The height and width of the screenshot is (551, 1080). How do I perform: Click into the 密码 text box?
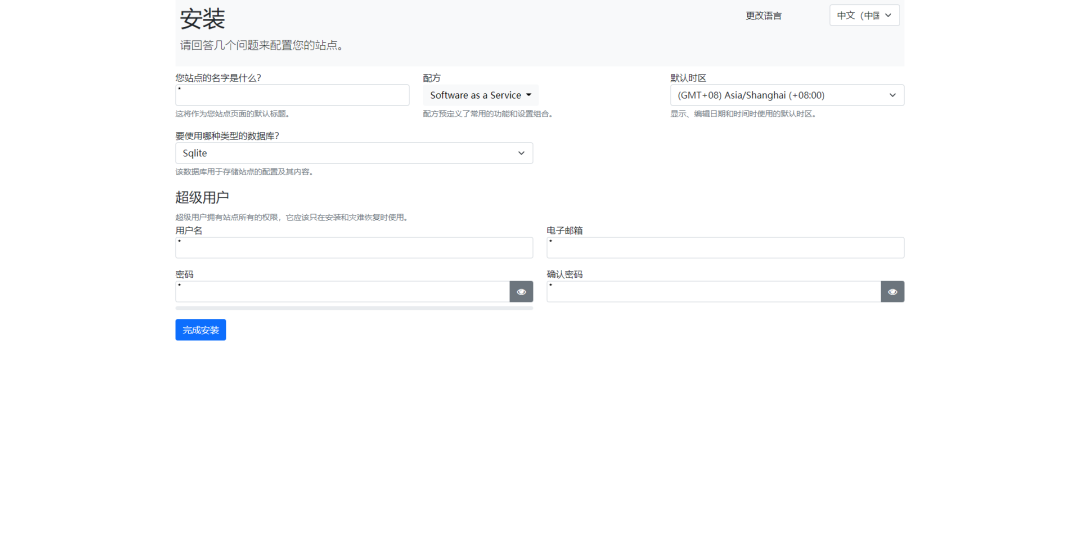[x=342, y=292]
